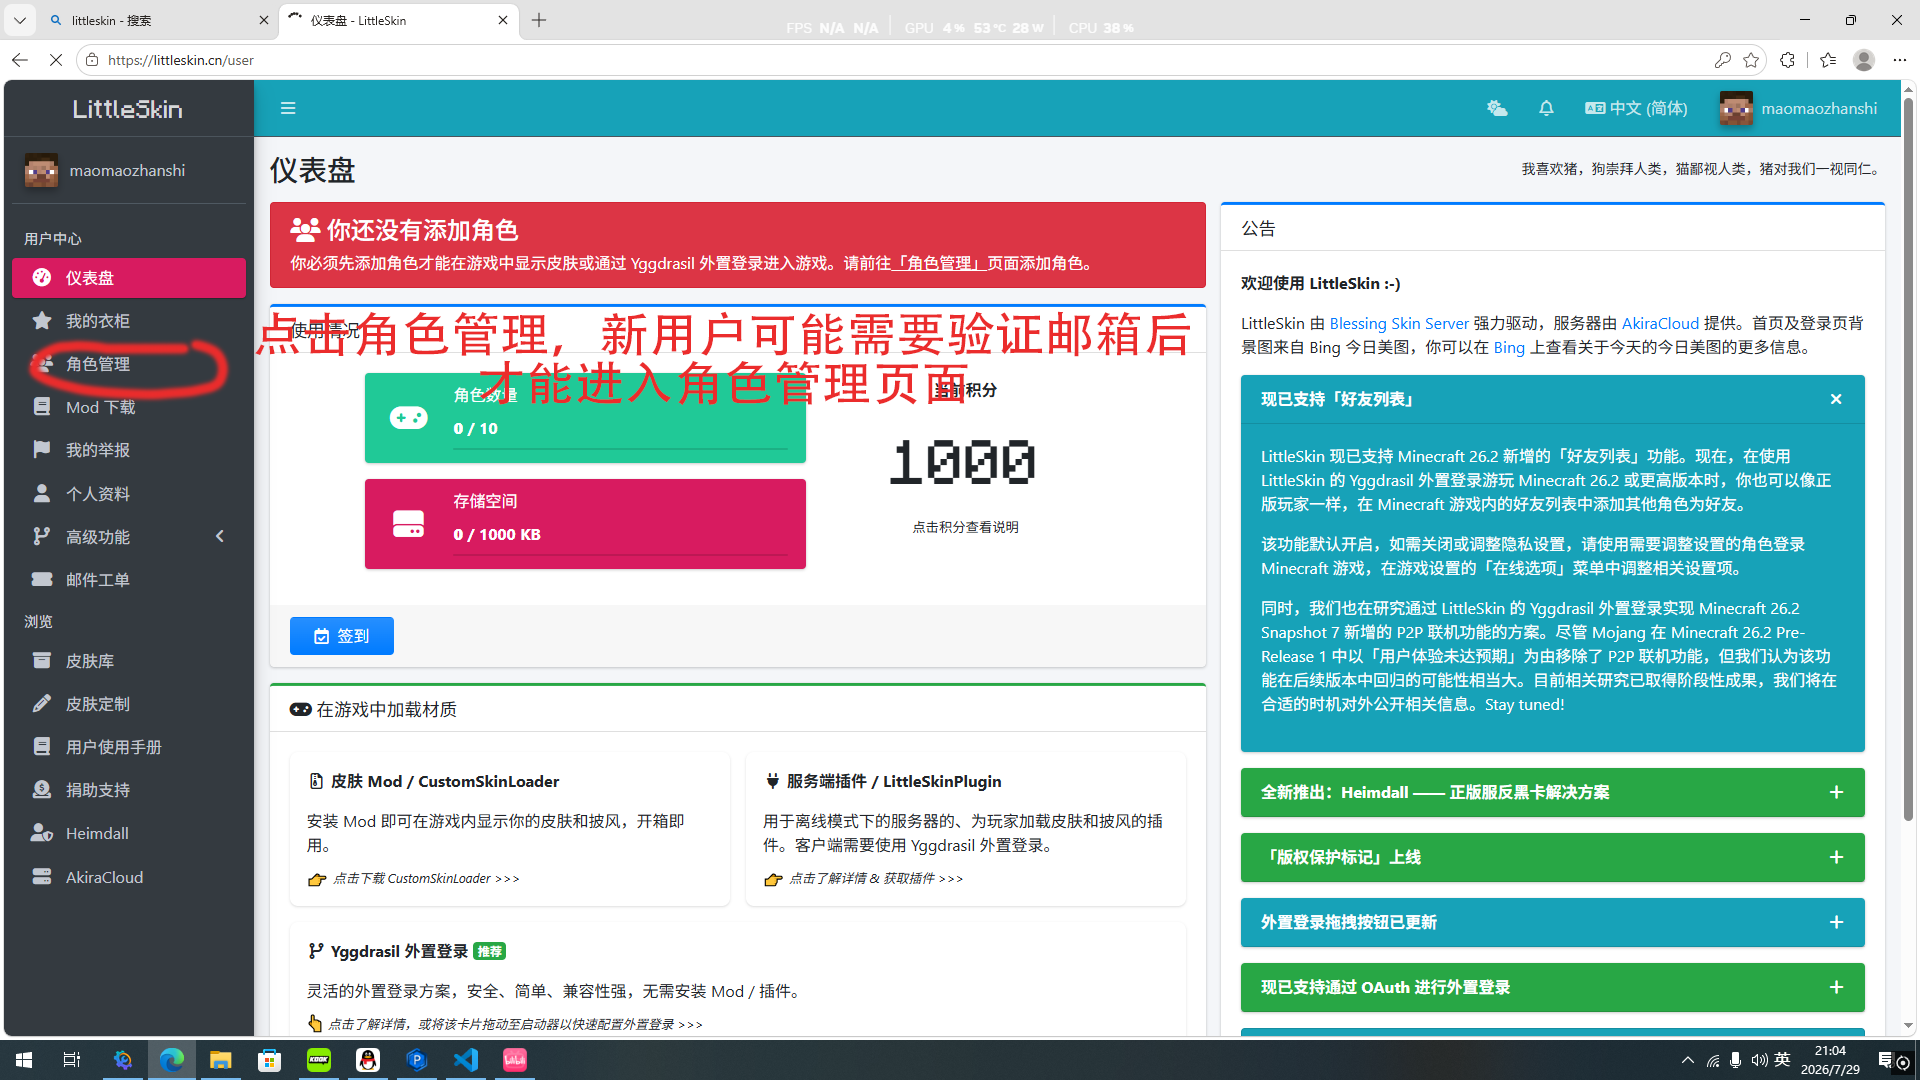Click the Yggdrasil 外置登录 details link

[x=515, y=1024]
